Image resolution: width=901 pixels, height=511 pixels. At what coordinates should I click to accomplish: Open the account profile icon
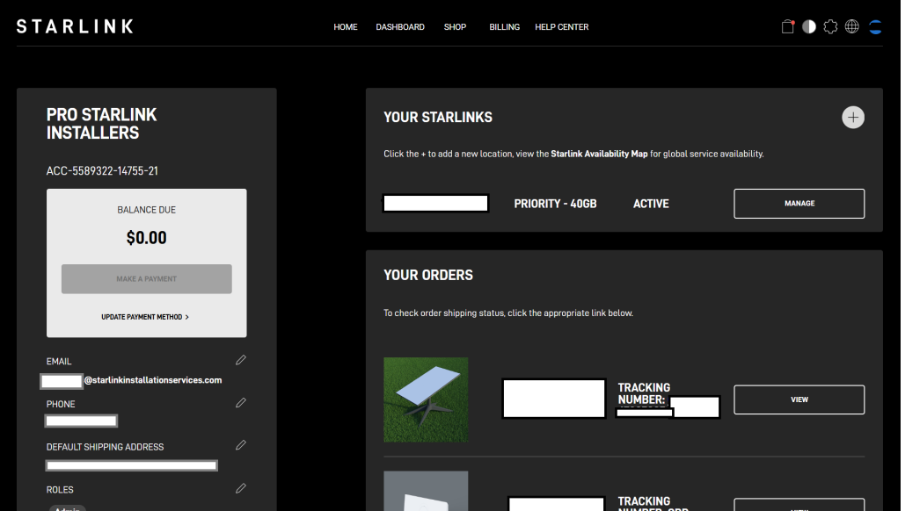point(875,26)
